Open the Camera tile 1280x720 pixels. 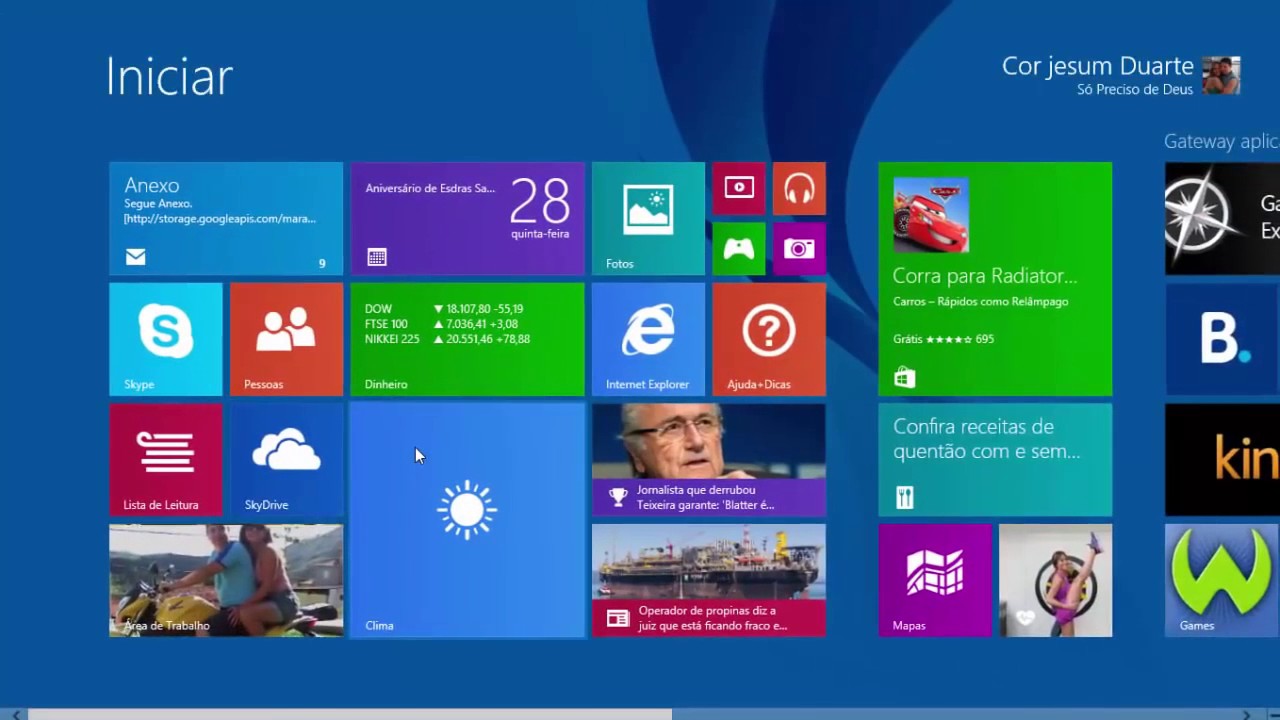pos(799,249)
